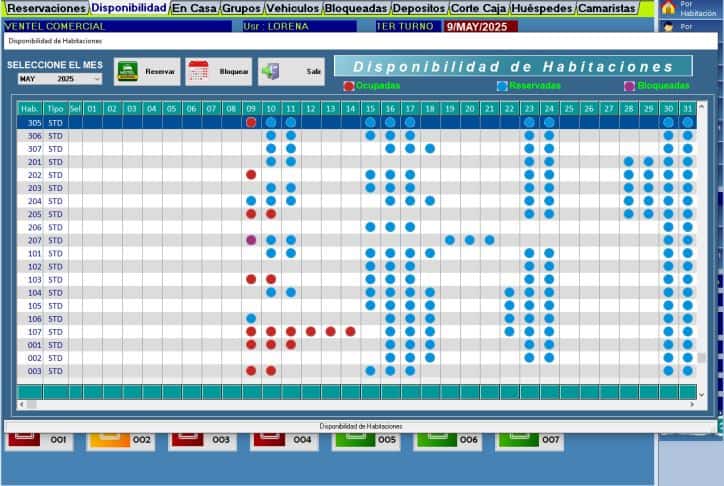Image resolution: width=724 pixels, height=486 pixels.
Task: Click the Bloquear calendar icon button
Action: point(218,71)
